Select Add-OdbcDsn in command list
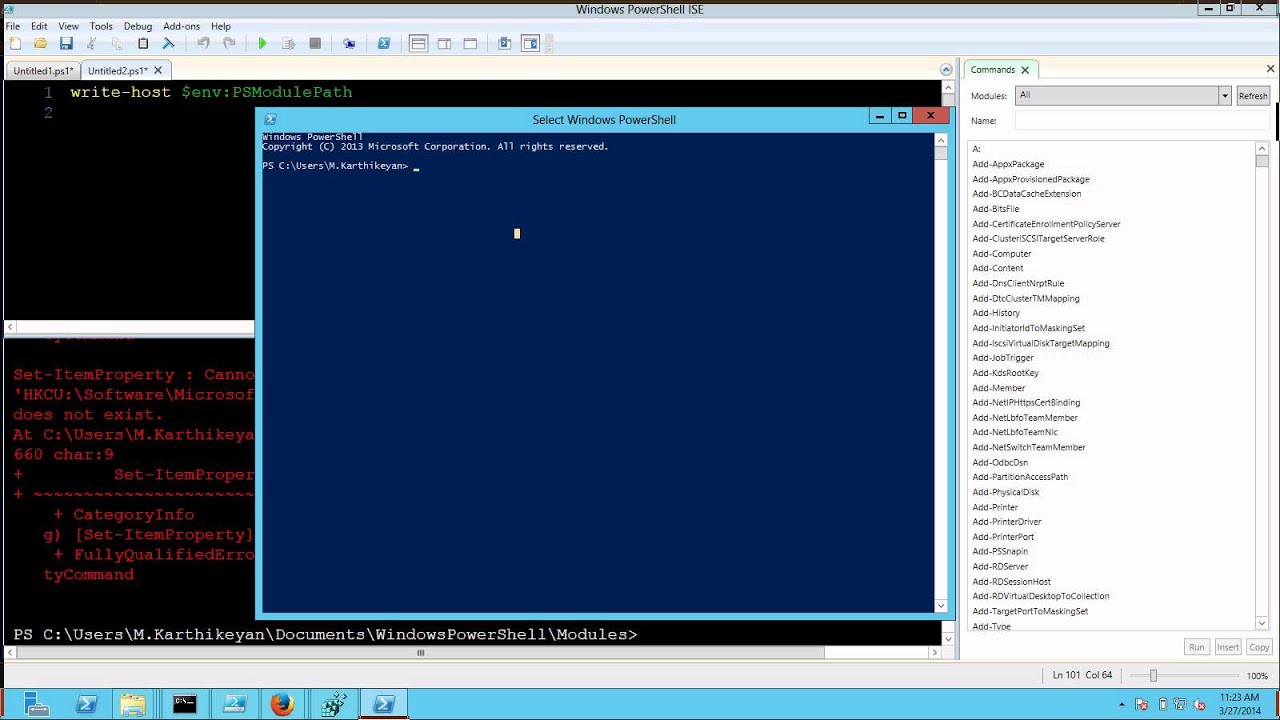 pos(1000,463)
